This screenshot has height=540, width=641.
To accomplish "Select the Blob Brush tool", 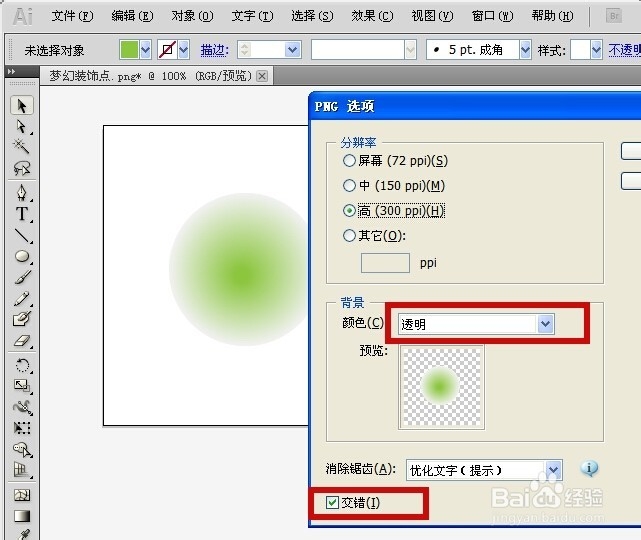I will click(22, 319).
